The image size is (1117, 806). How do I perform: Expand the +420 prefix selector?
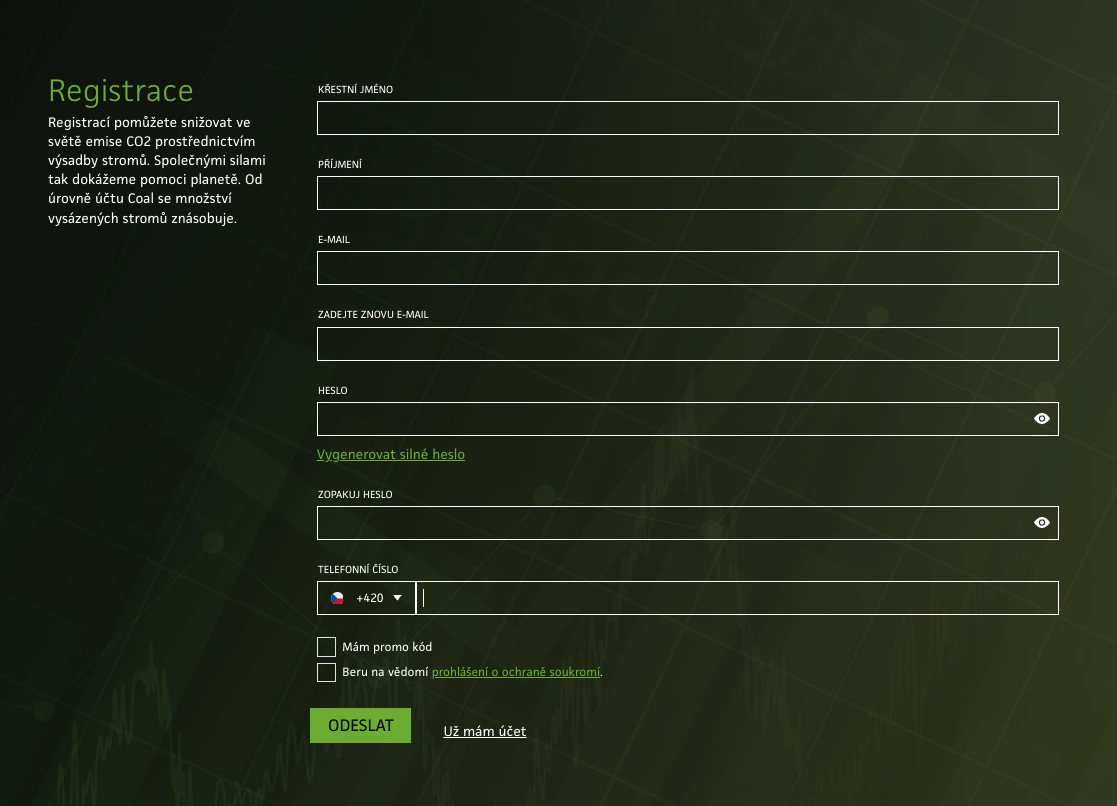[370, 597]
